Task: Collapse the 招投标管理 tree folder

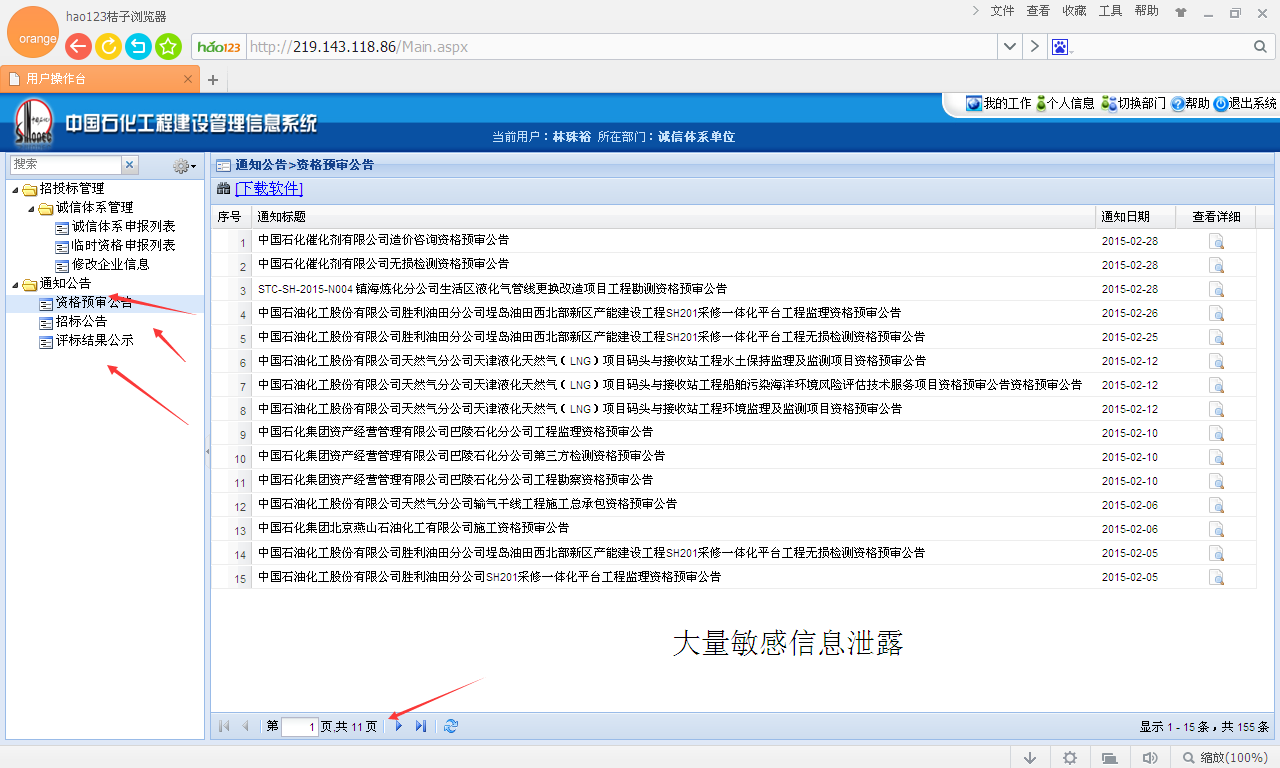Action: click(14, 189)
